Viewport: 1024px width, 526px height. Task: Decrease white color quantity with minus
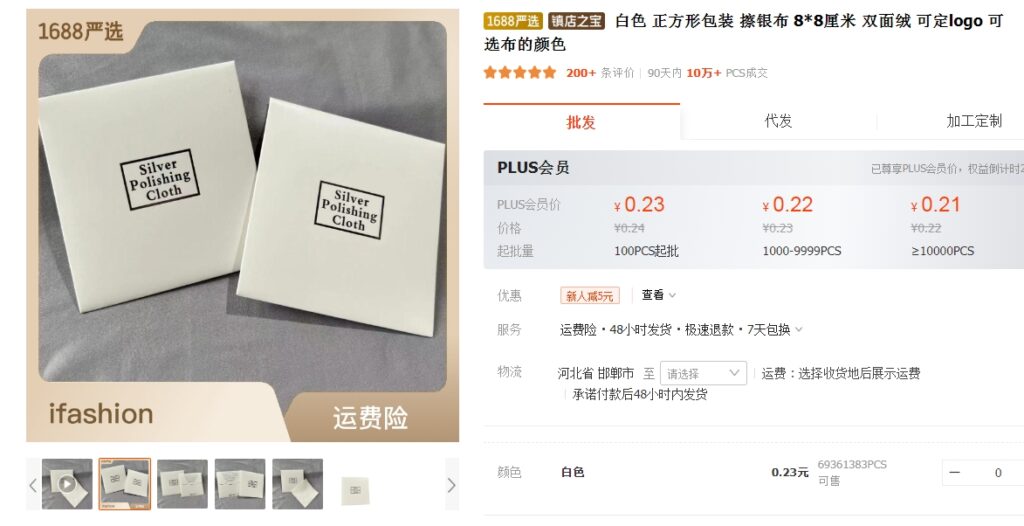click(x=955, y=472)
